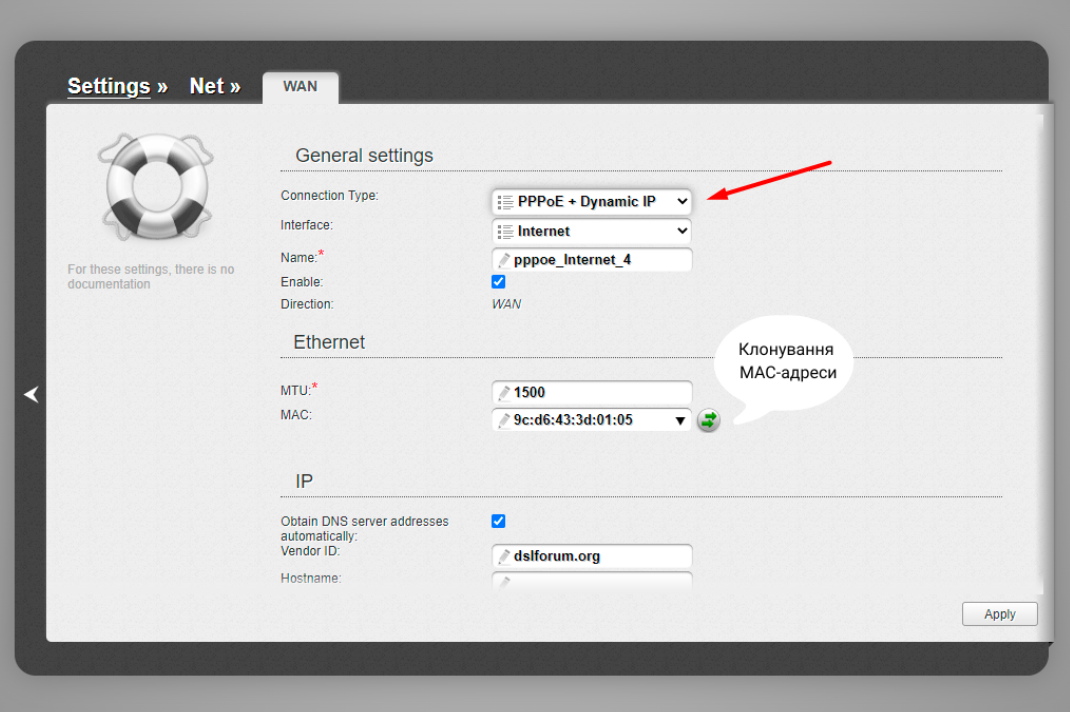Click the list icon in Connection Type
1070x712 pixels.
tap(505, 202)
